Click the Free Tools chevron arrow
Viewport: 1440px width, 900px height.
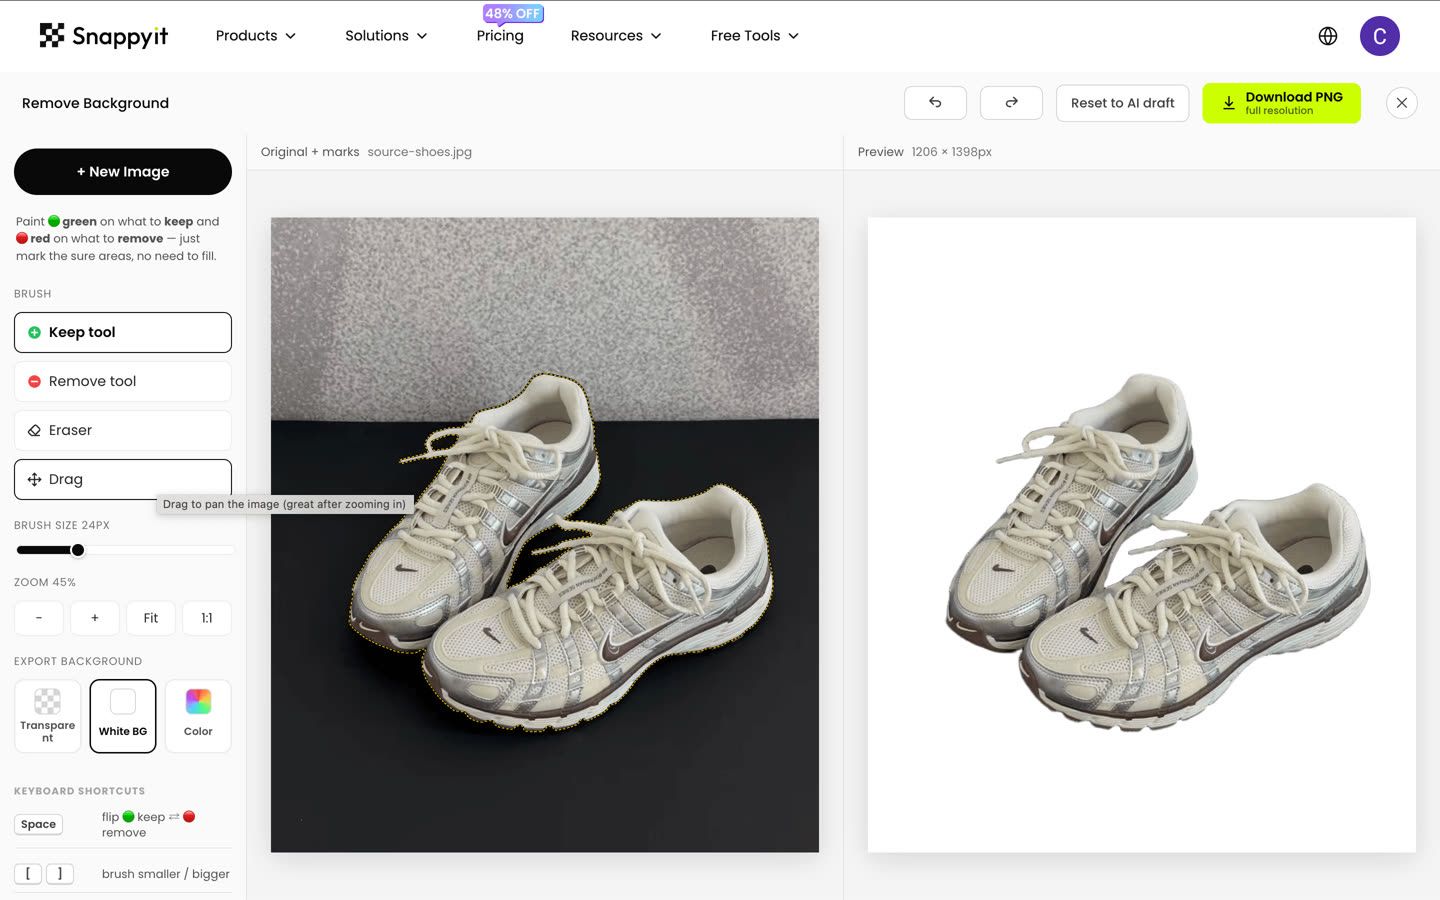(794, 36)
